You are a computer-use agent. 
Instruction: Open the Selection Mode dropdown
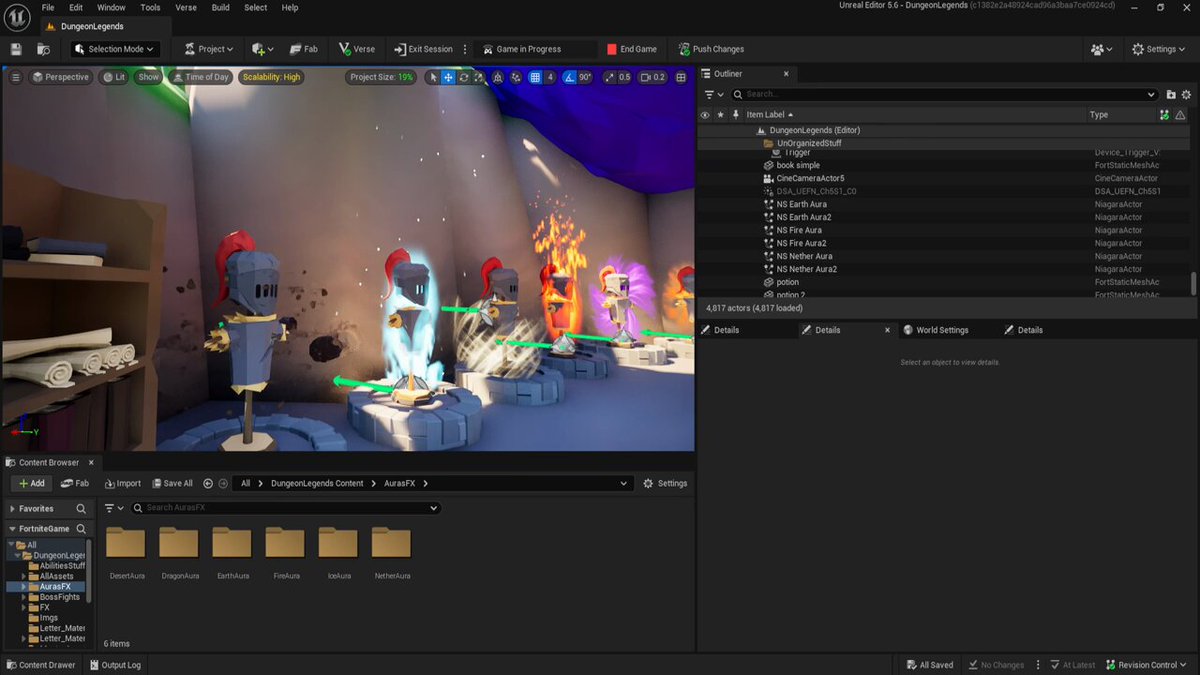(x=116, y=49)
